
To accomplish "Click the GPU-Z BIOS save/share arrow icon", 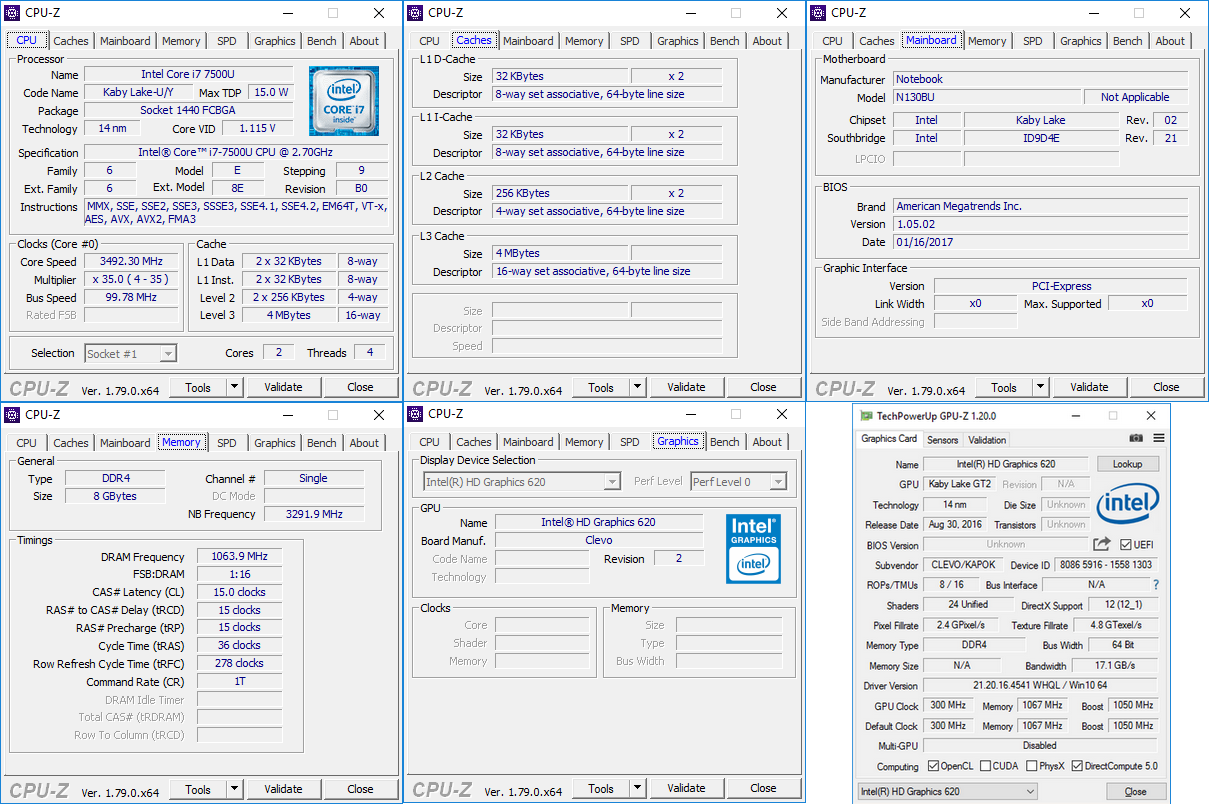I will (x=1101, y=544).
